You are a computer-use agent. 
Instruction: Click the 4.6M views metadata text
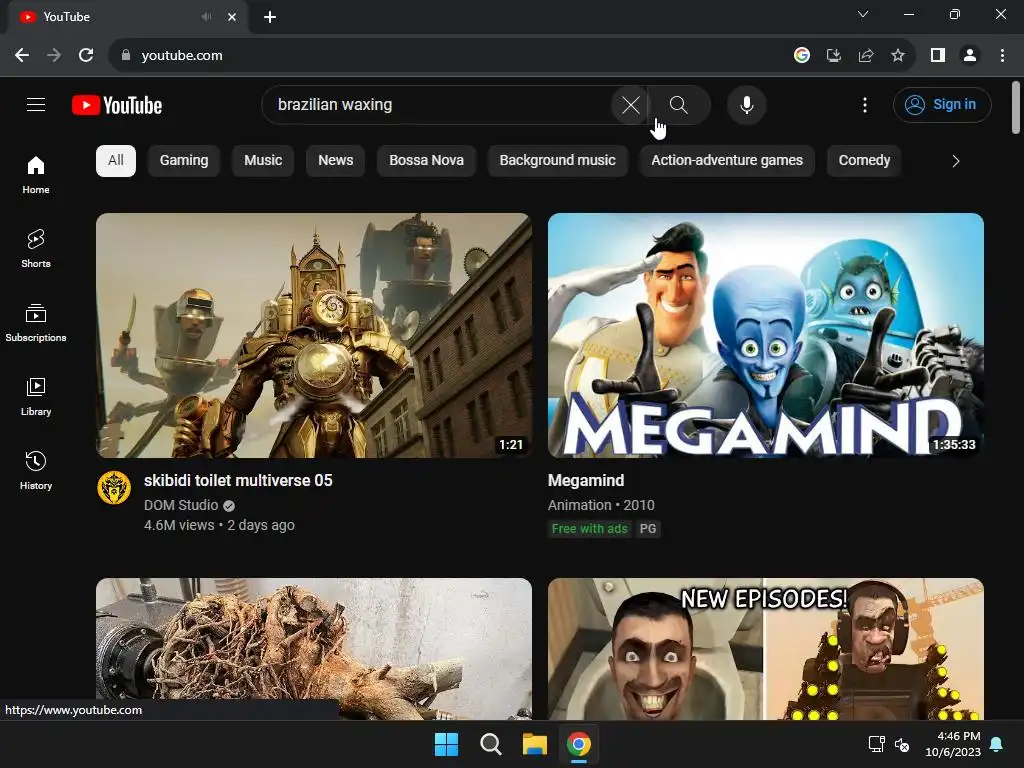tap(179, 526)
